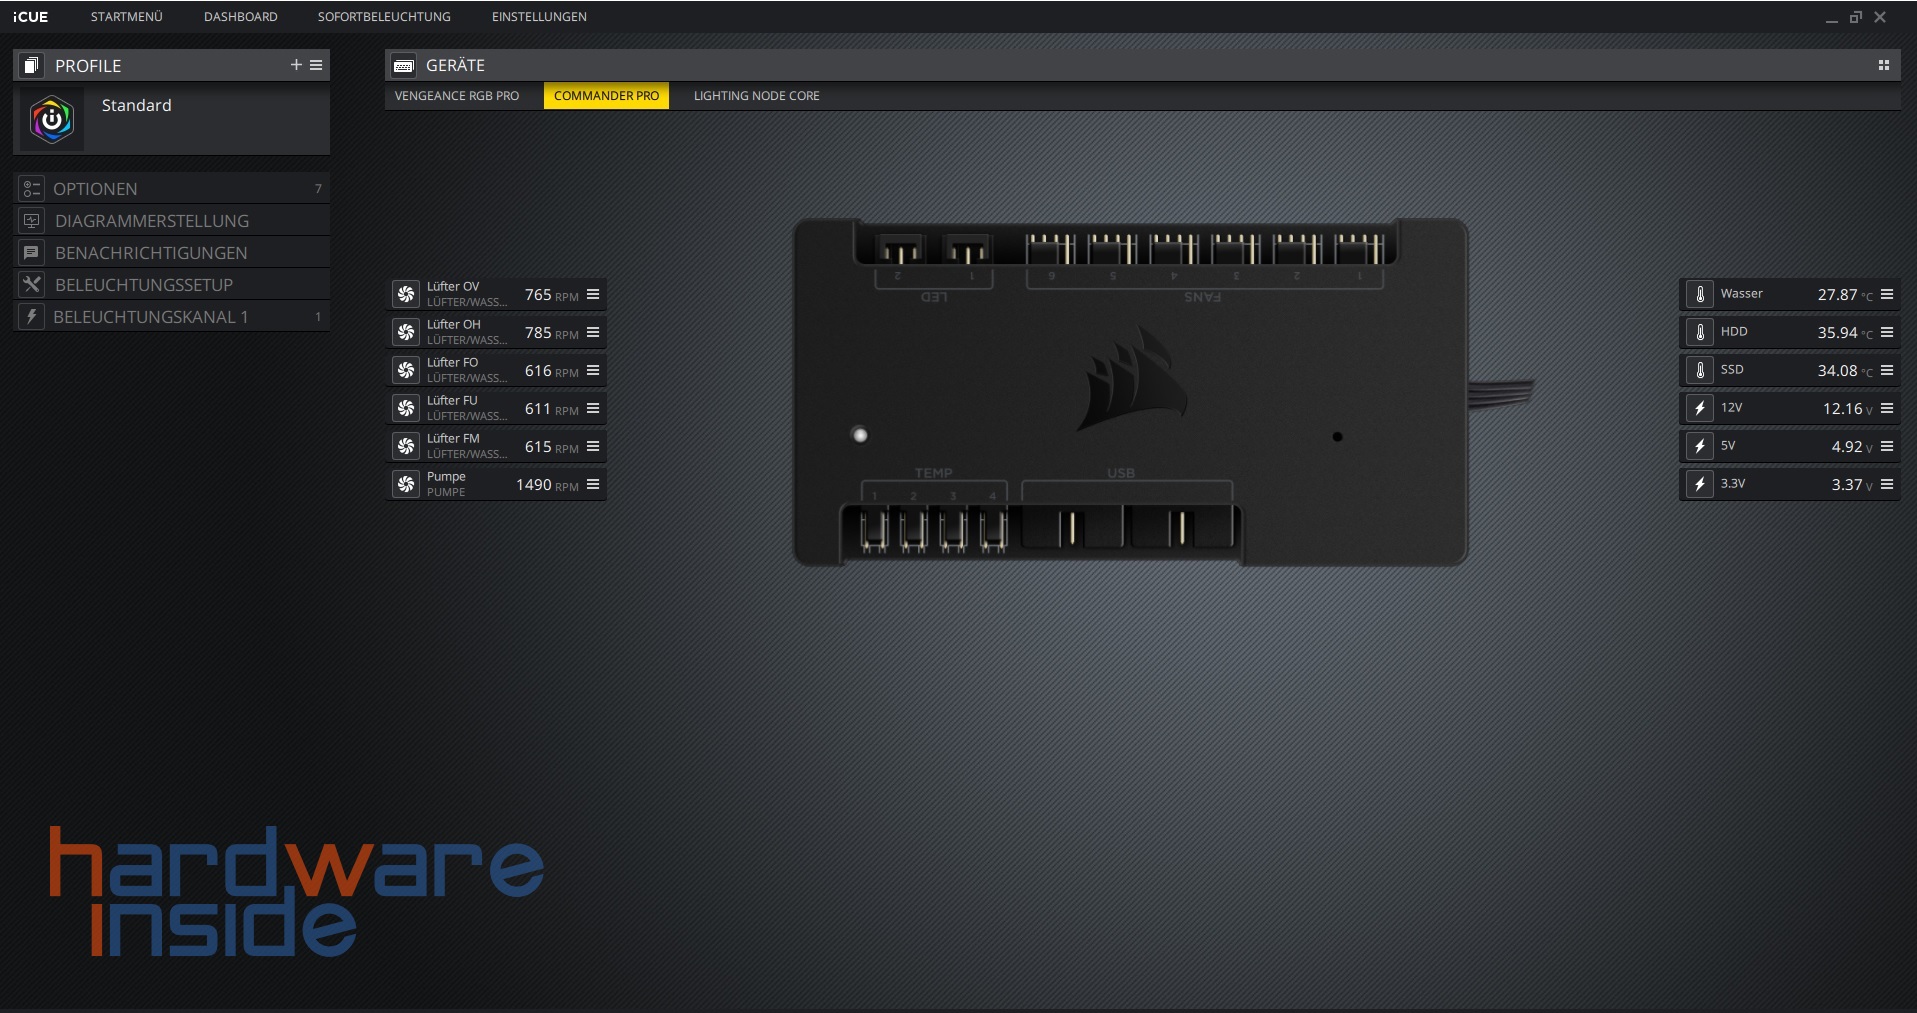Image resolution: width=1917 pixels, height=1013 pixels.
Task: Add a new profile with the plus button
Action: point(296,64)
